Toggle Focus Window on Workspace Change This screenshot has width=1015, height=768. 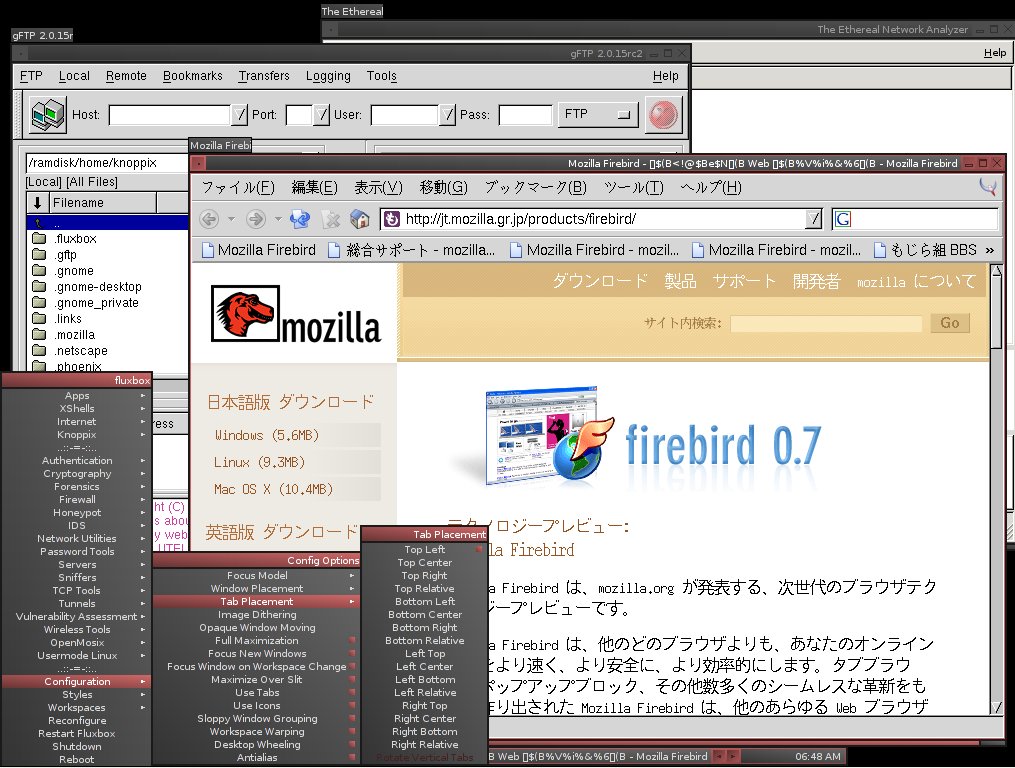pos(256,666)
